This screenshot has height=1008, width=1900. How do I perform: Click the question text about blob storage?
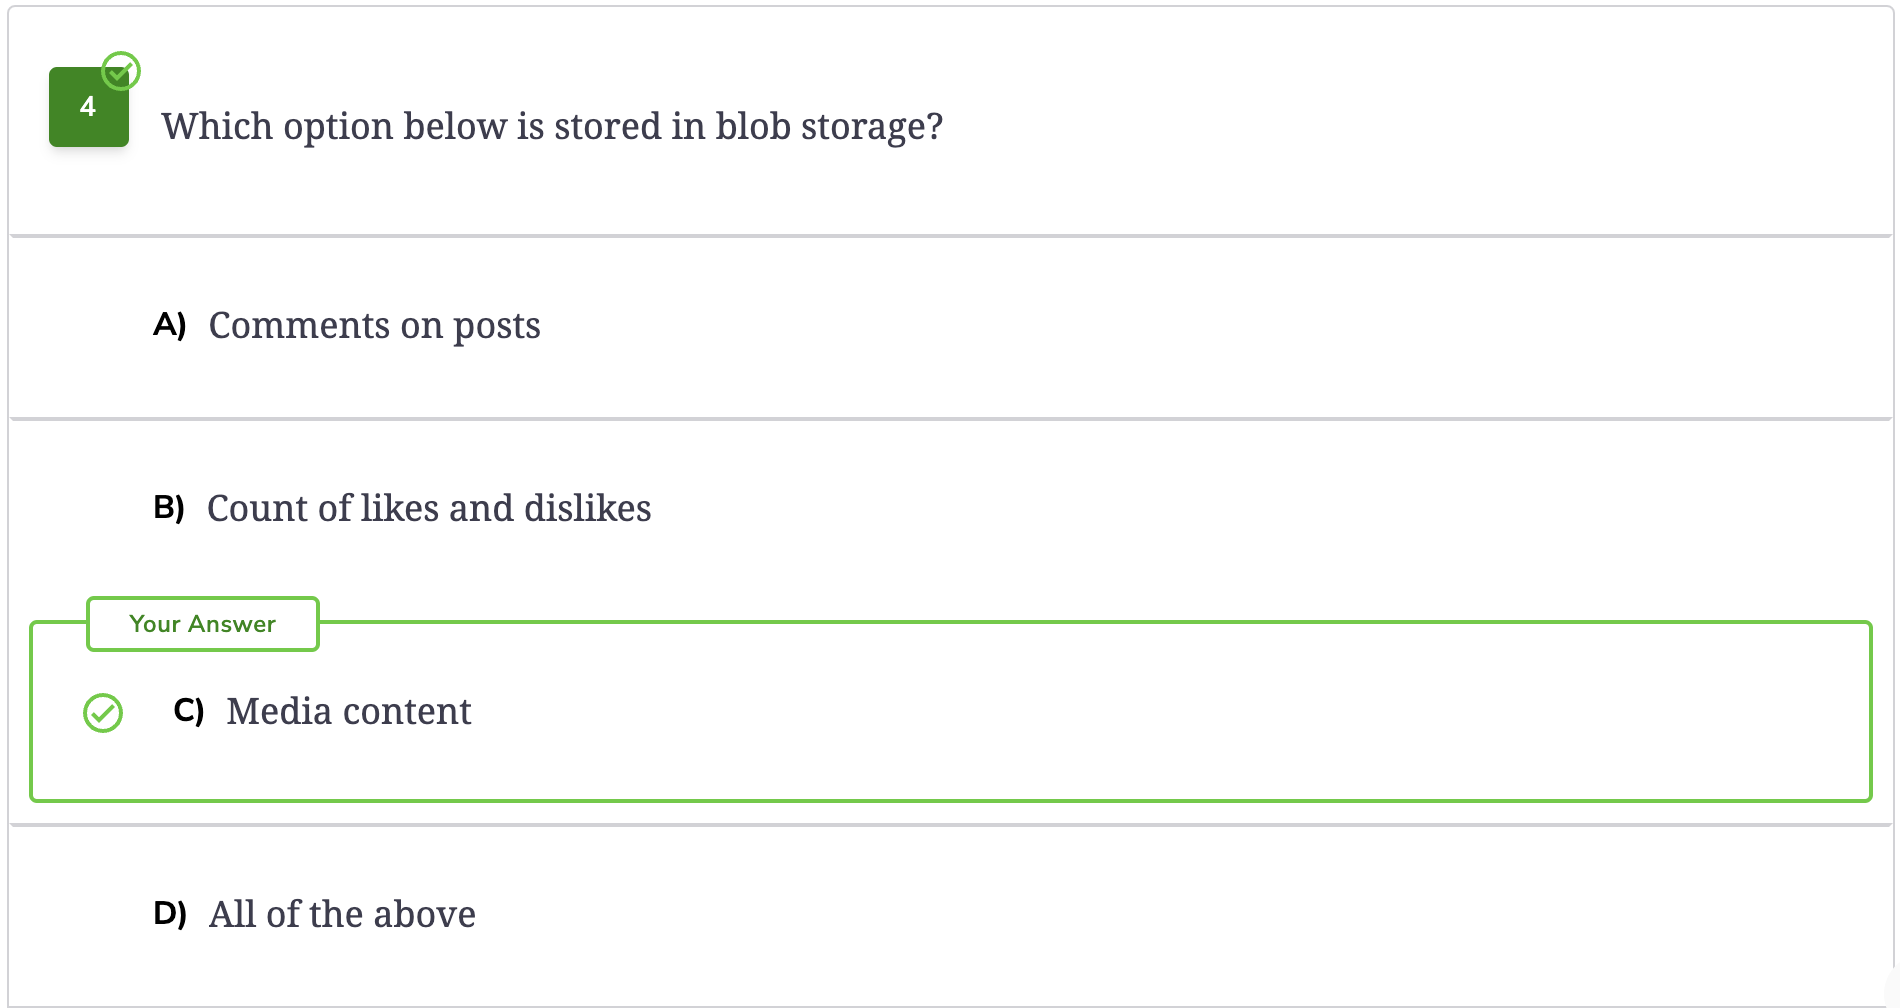click(552, 127)
